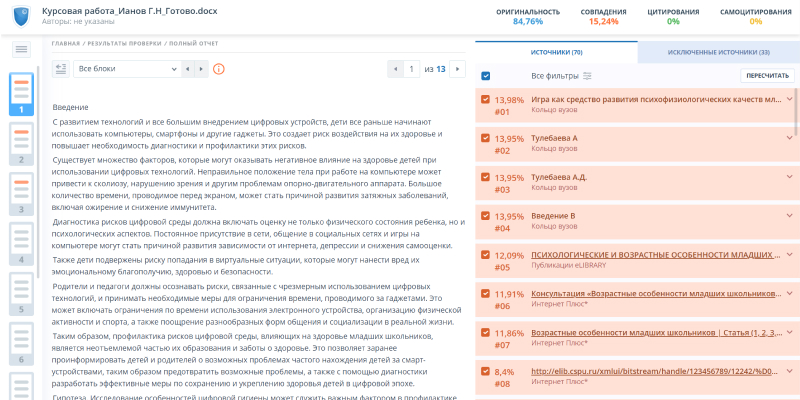Click the 'Самоцитирования' 0% value
This screenshot has width=800, height=400.
756,21
